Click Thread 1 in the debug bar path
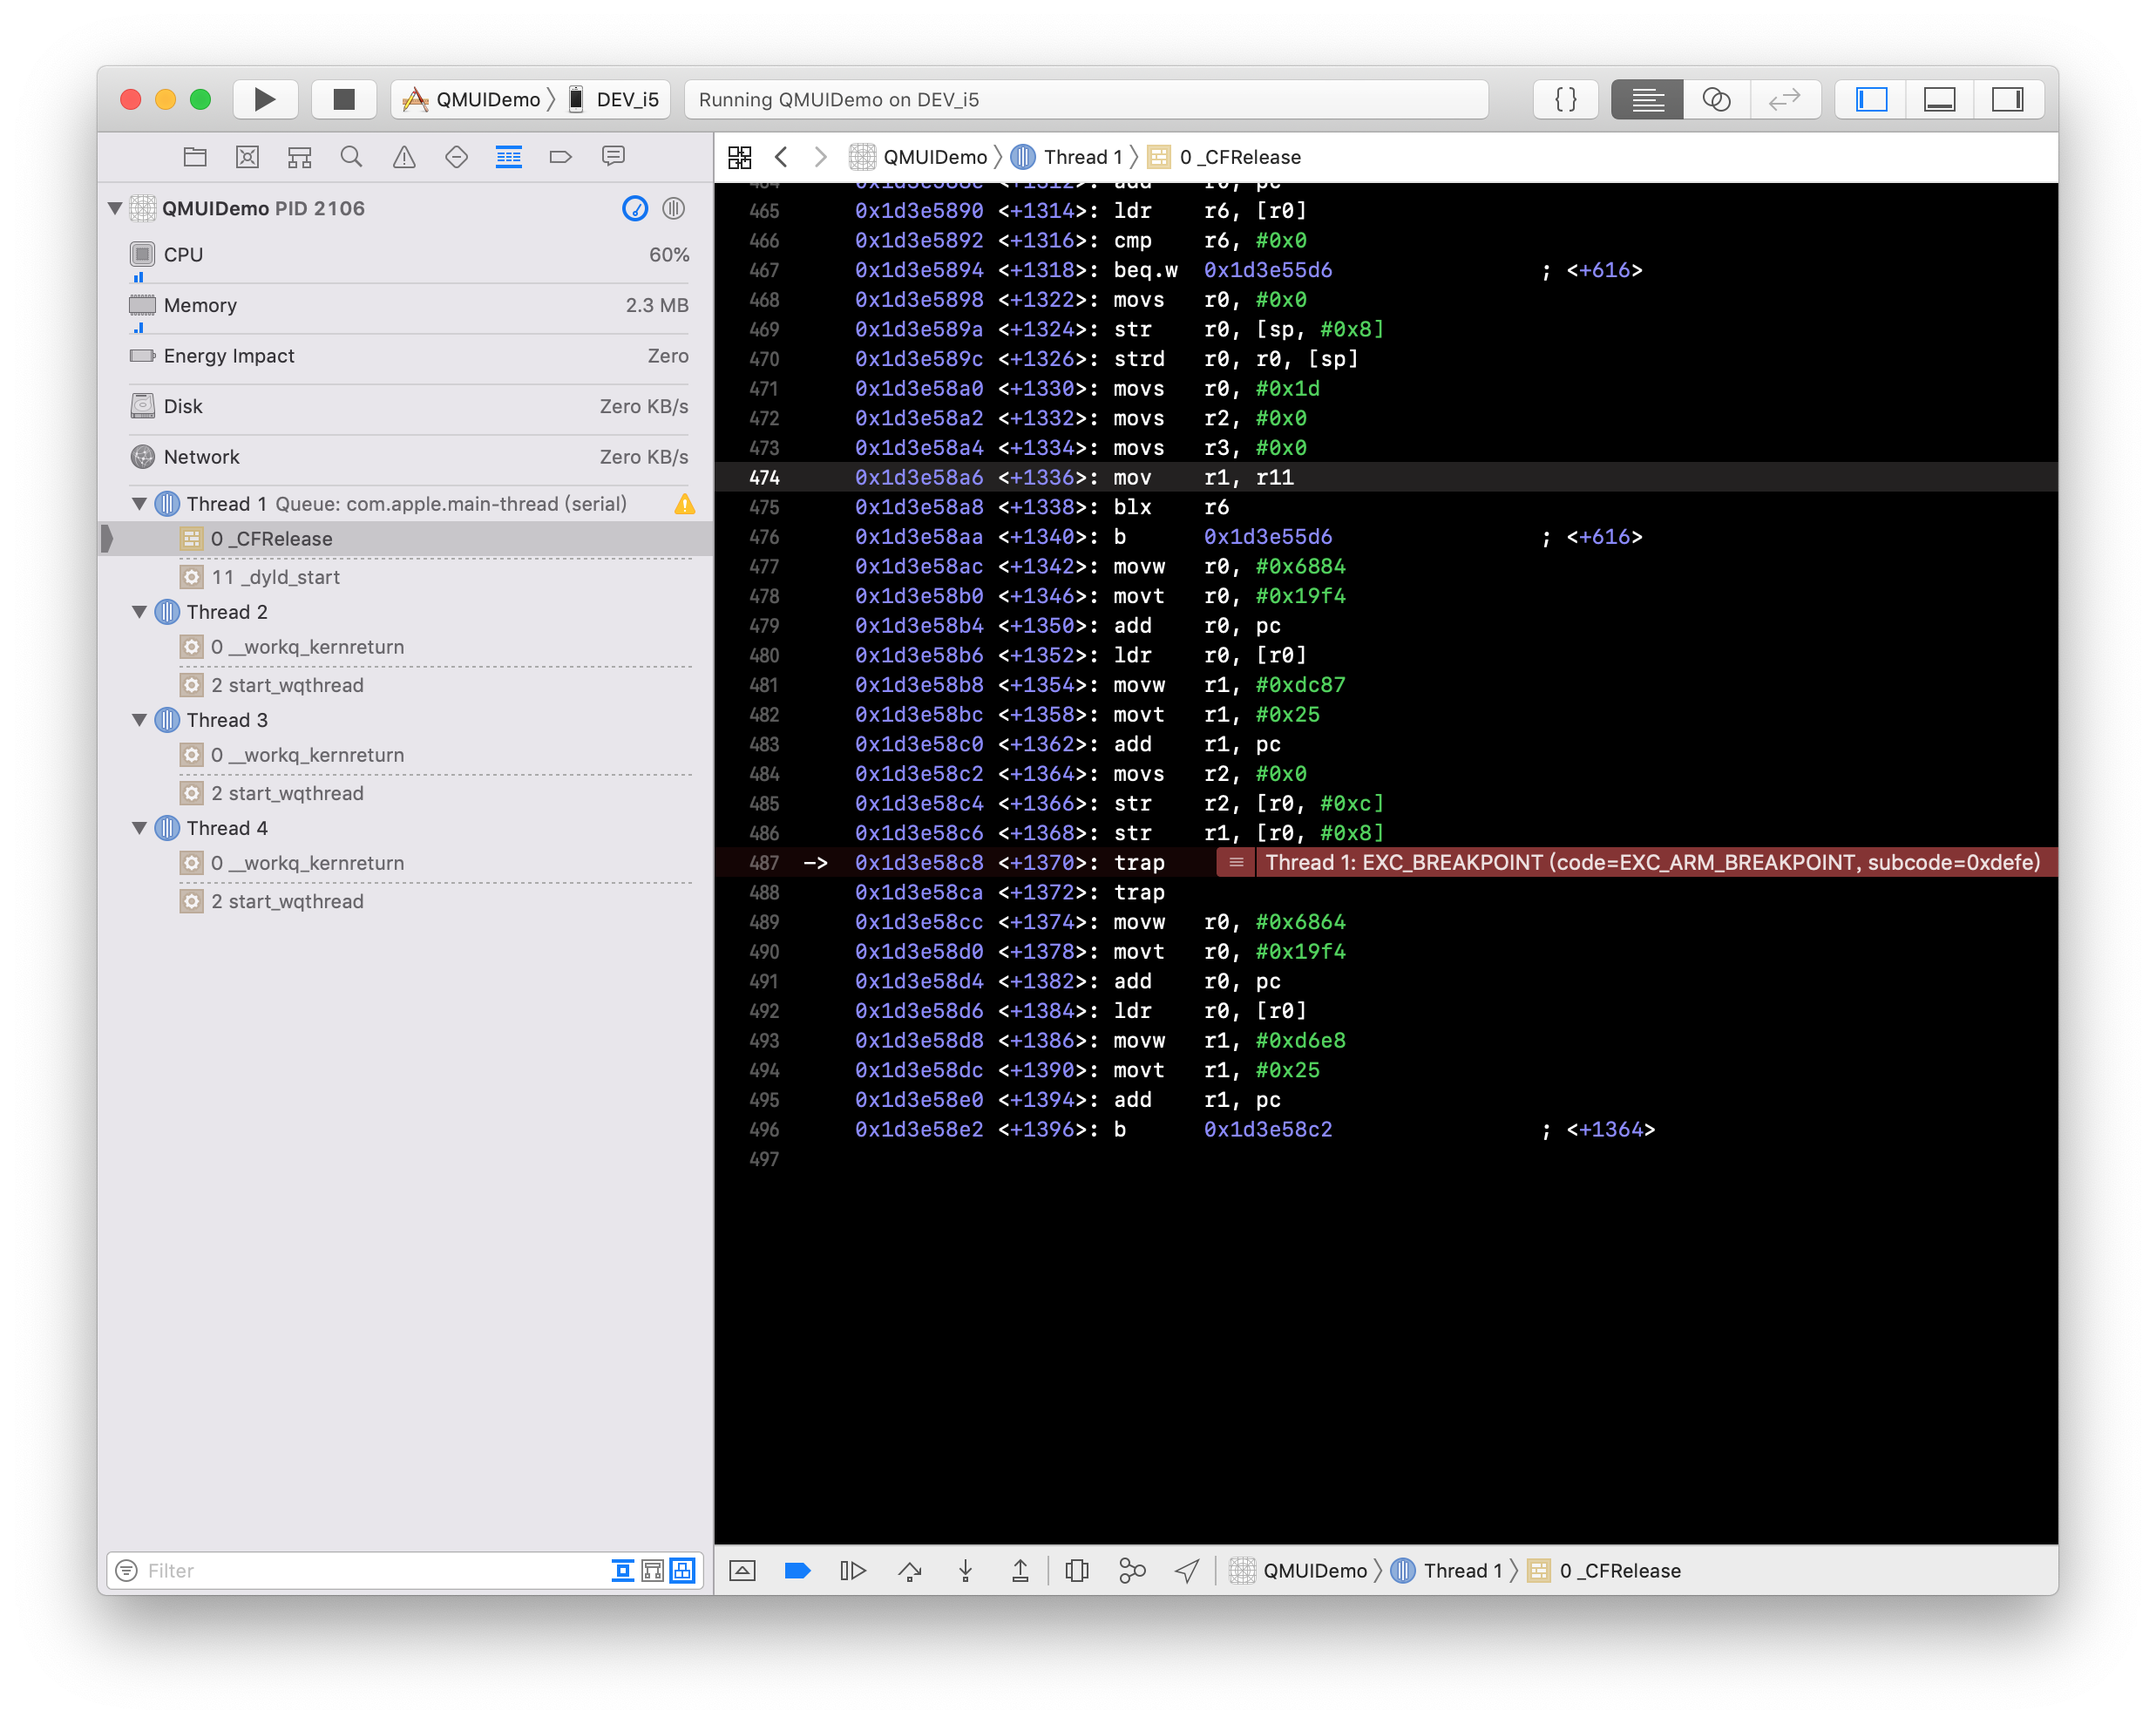The image size is (2156, 1724). (x=1447, y=1570)
